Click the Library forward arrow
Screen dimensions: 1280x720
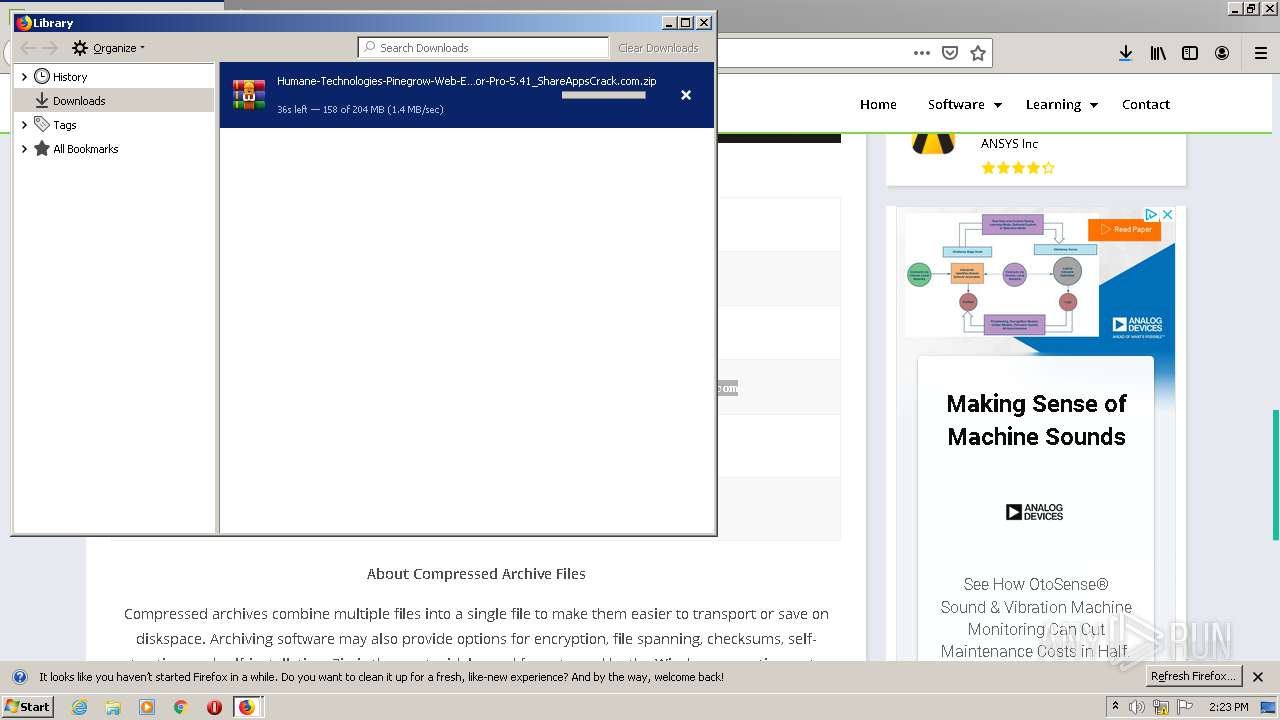pyautogui.click(x=50, y=48)
